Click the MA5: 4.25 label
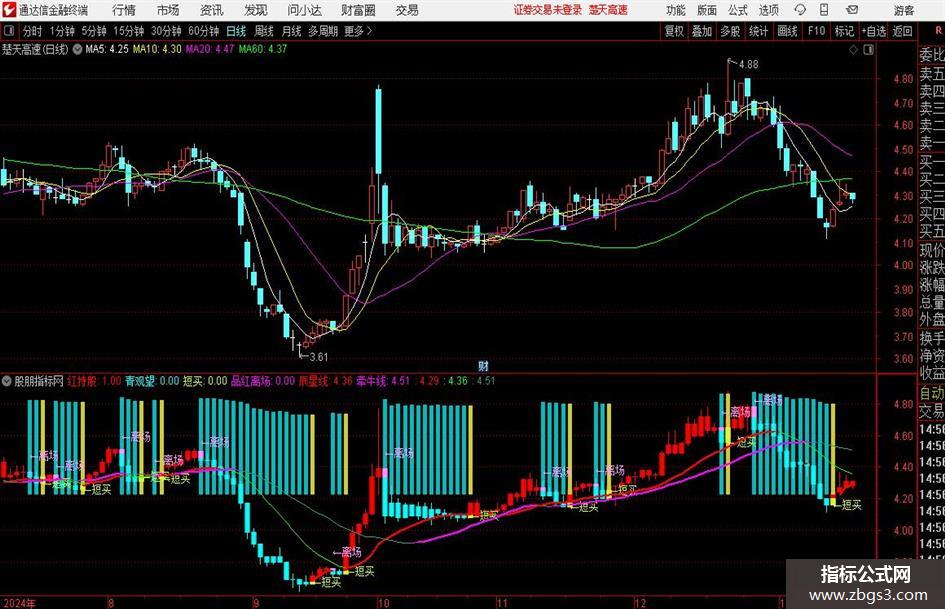945x609 pixels. click(107, 49)
